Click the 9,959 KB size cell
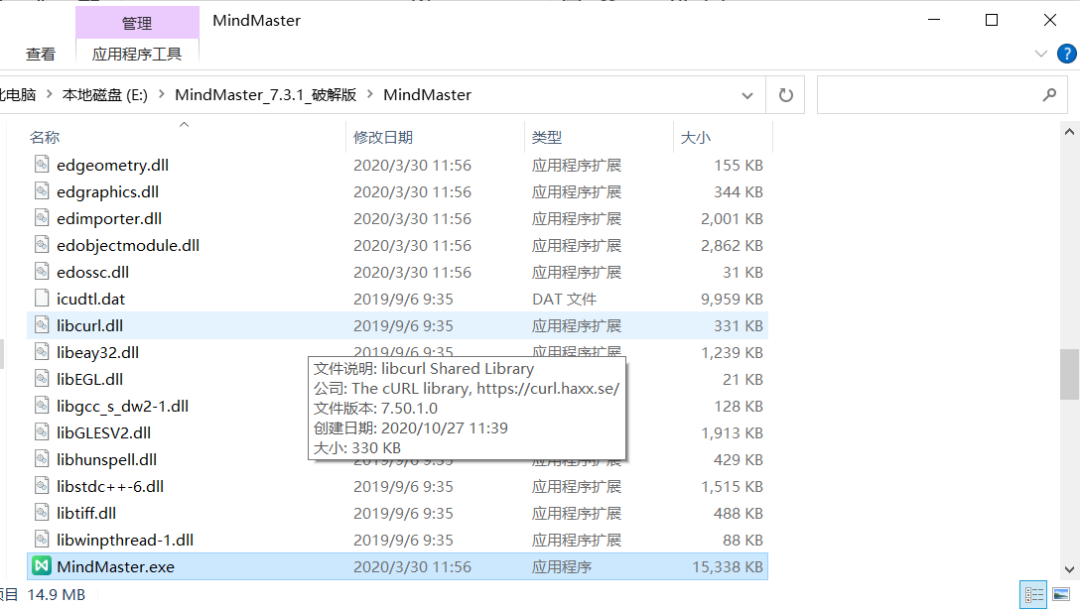The image size is (1080, 609). [731, 299]
